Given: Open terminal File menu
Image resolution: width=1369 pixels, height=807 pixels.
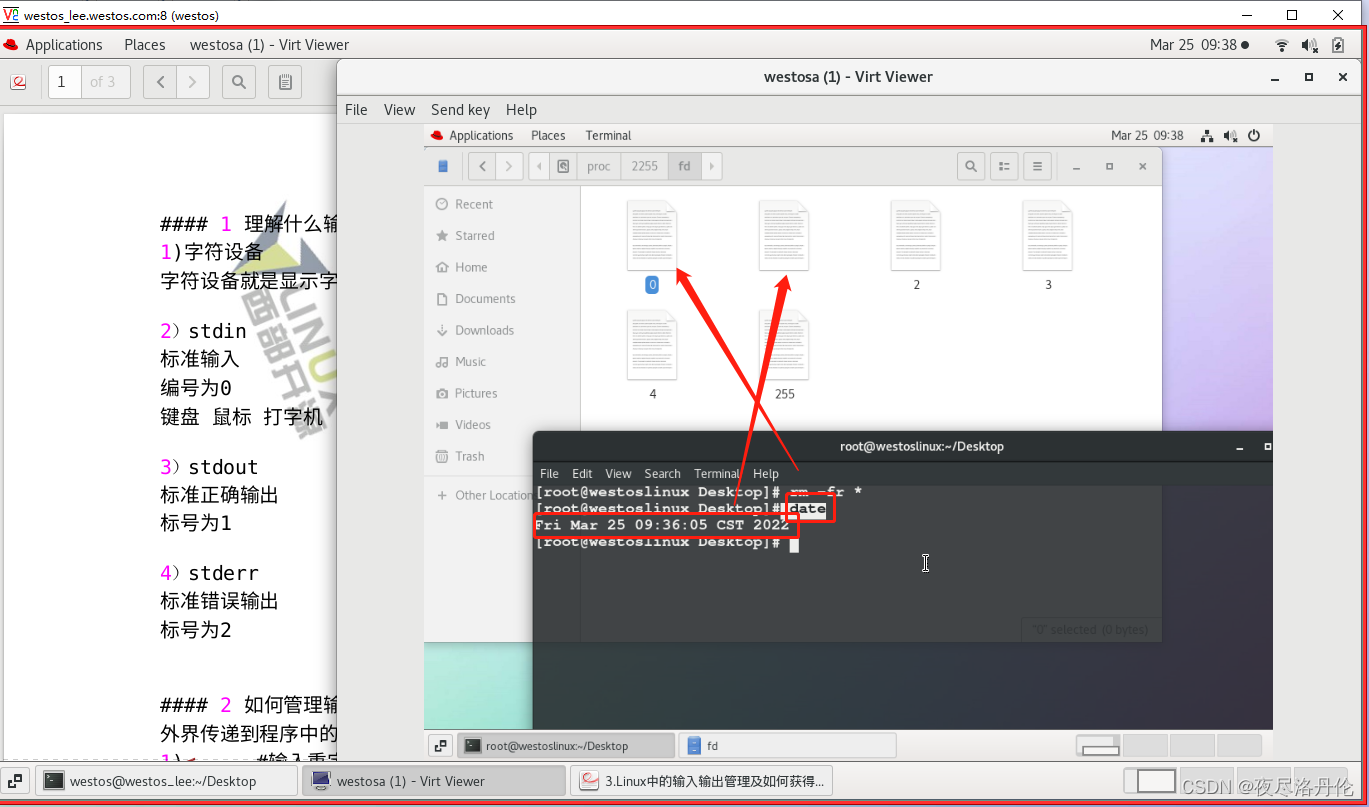Looking at the screenshot, I should pos(549,474).
